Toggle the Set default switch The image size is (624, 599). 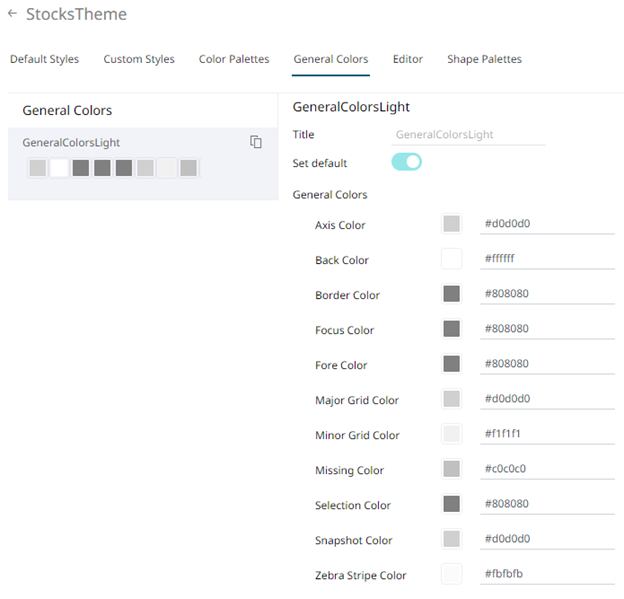(x=406, y=162)
